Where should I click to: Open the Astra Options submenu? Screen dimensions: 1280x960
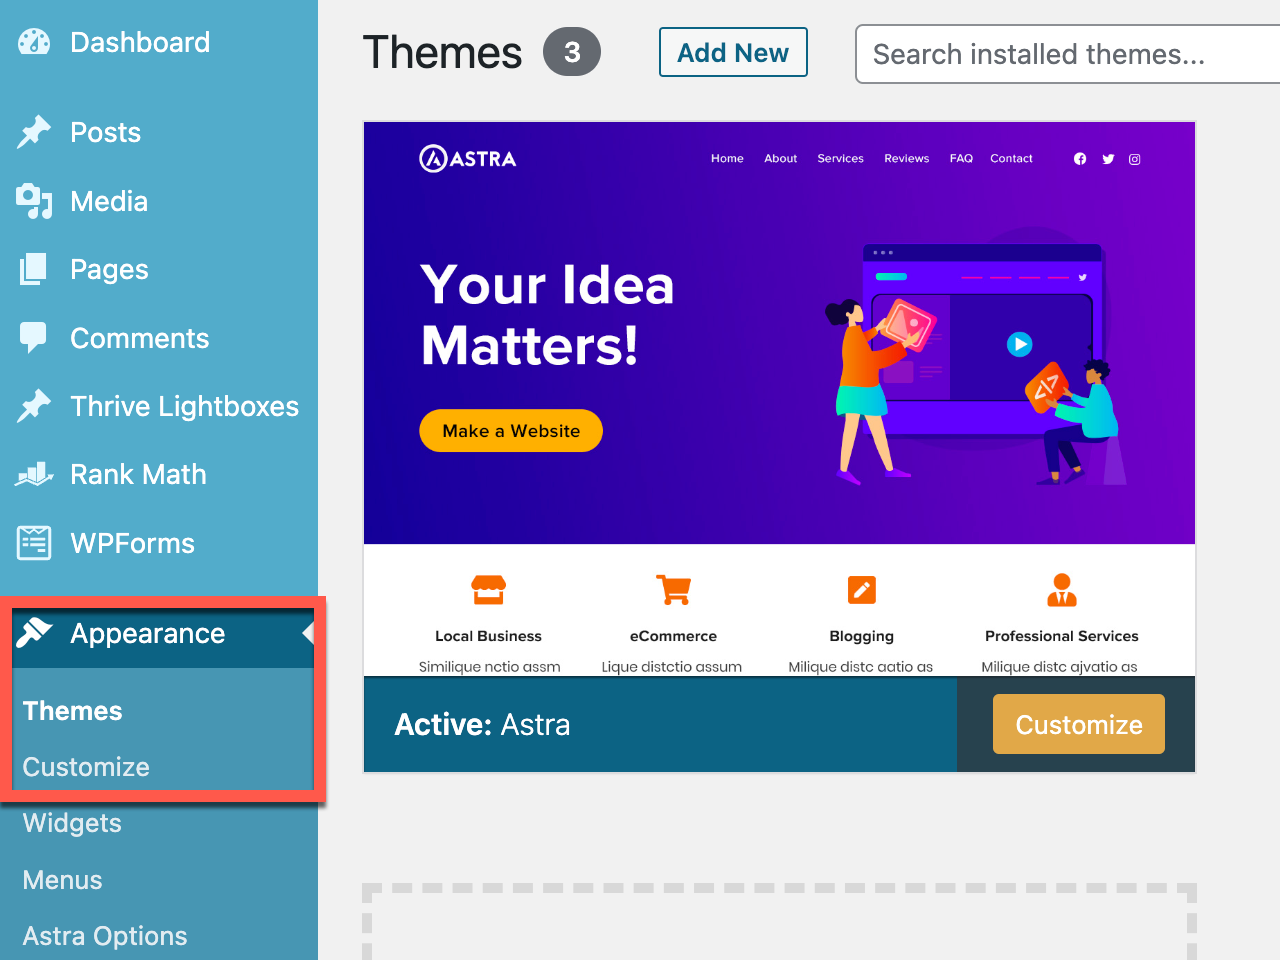tap(105, 936)
